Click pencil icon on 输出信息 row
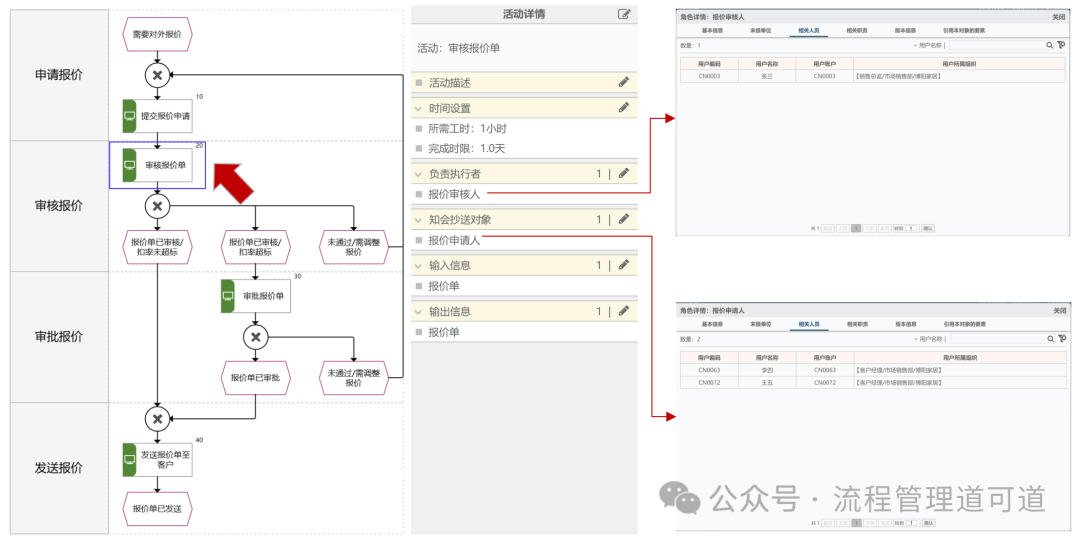Screen dimensions: 1080x542 (624, 311)
